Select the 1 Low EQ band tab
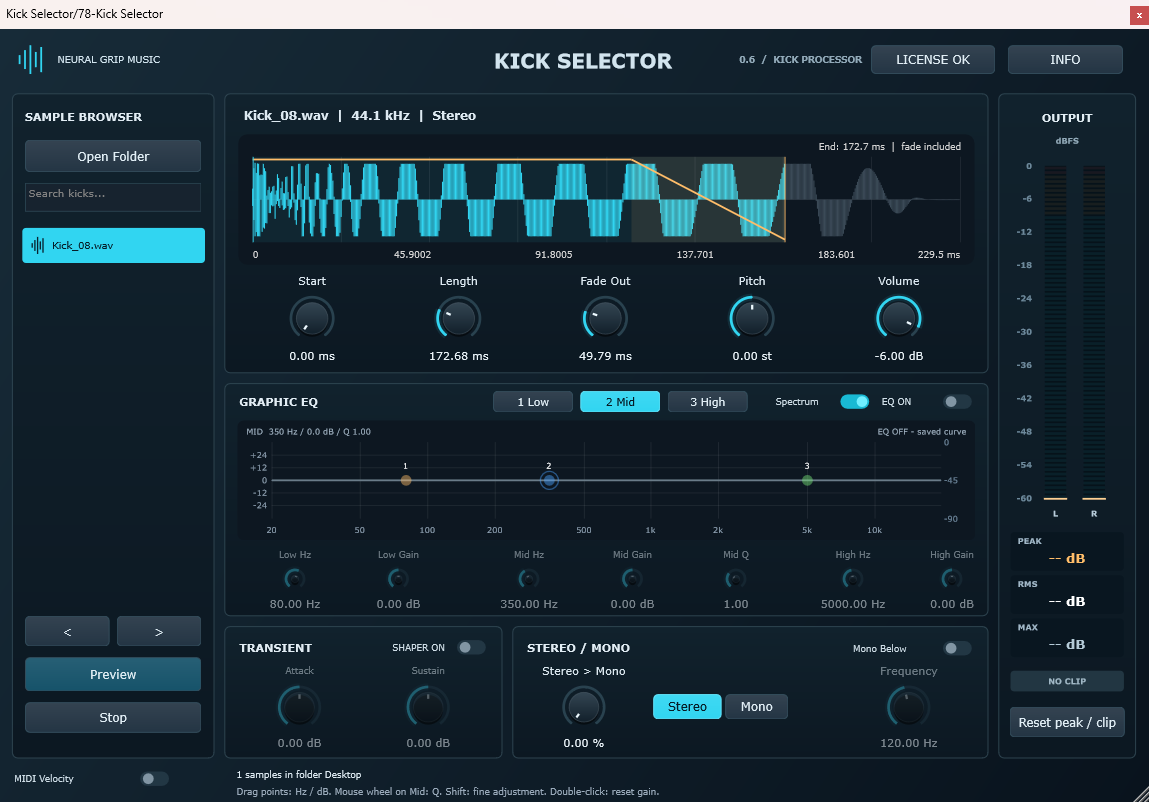 point(533,402)
